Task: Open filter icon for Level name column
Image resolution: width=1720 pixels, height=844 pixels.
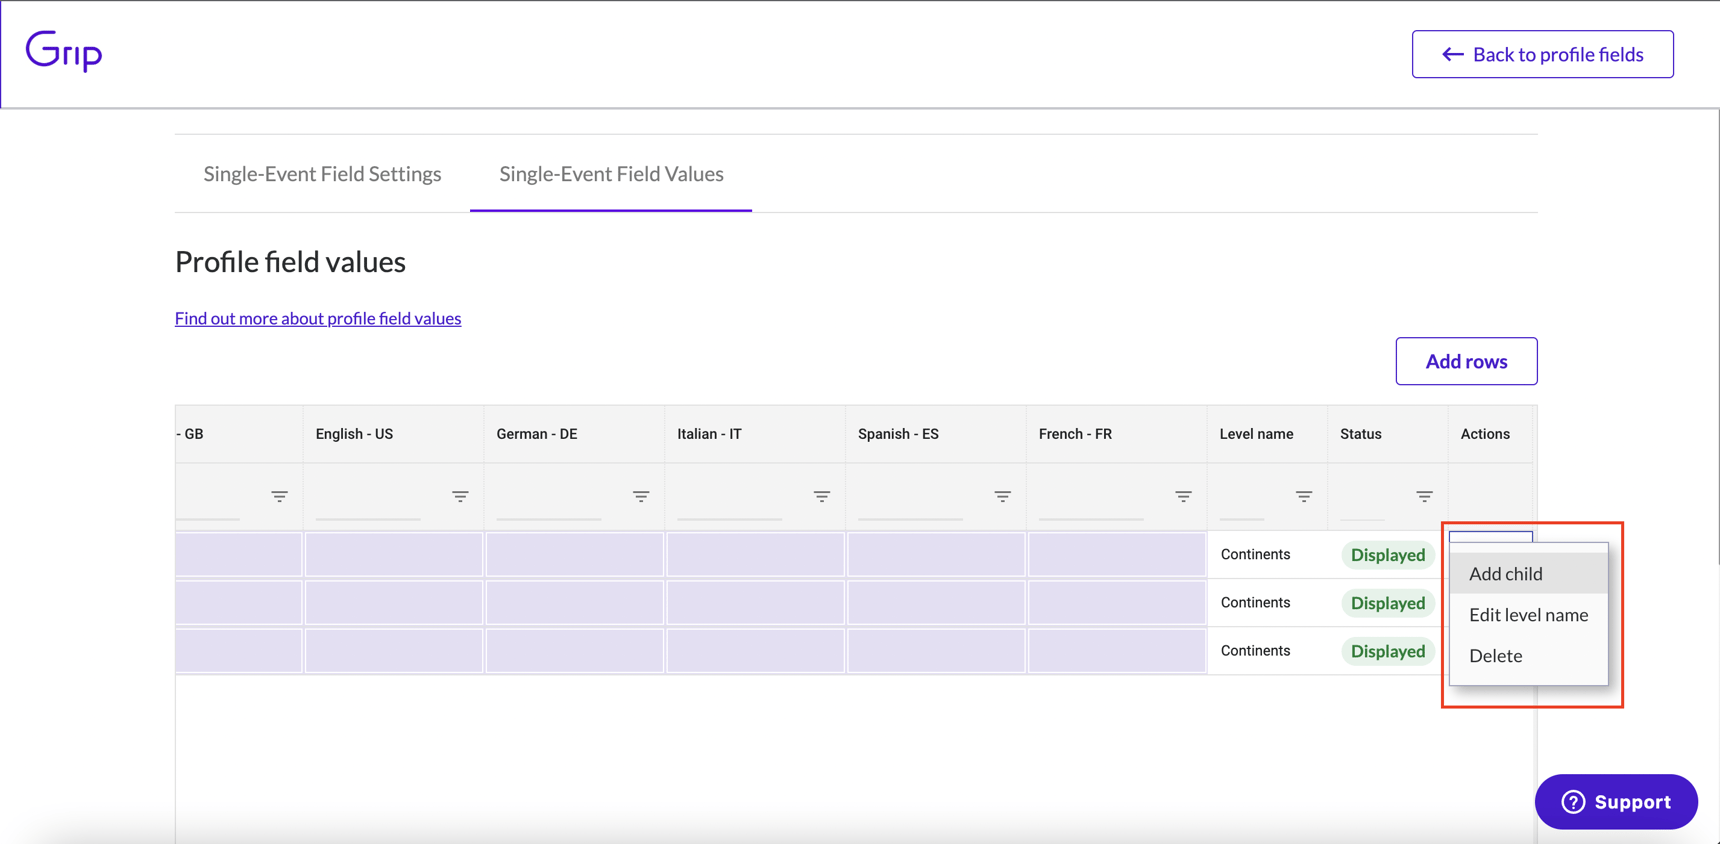Action: click(1304, 496)
